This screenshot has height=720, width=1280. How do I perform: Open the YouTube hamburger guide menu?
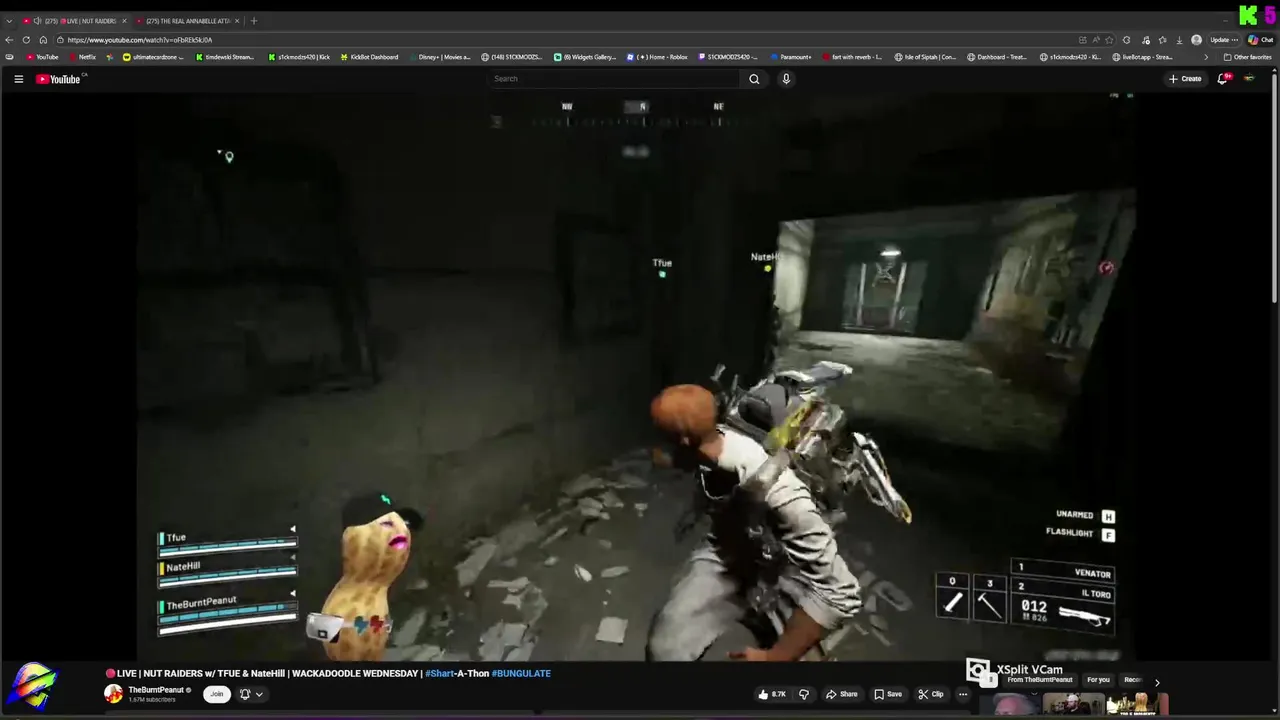coord(18,79)
